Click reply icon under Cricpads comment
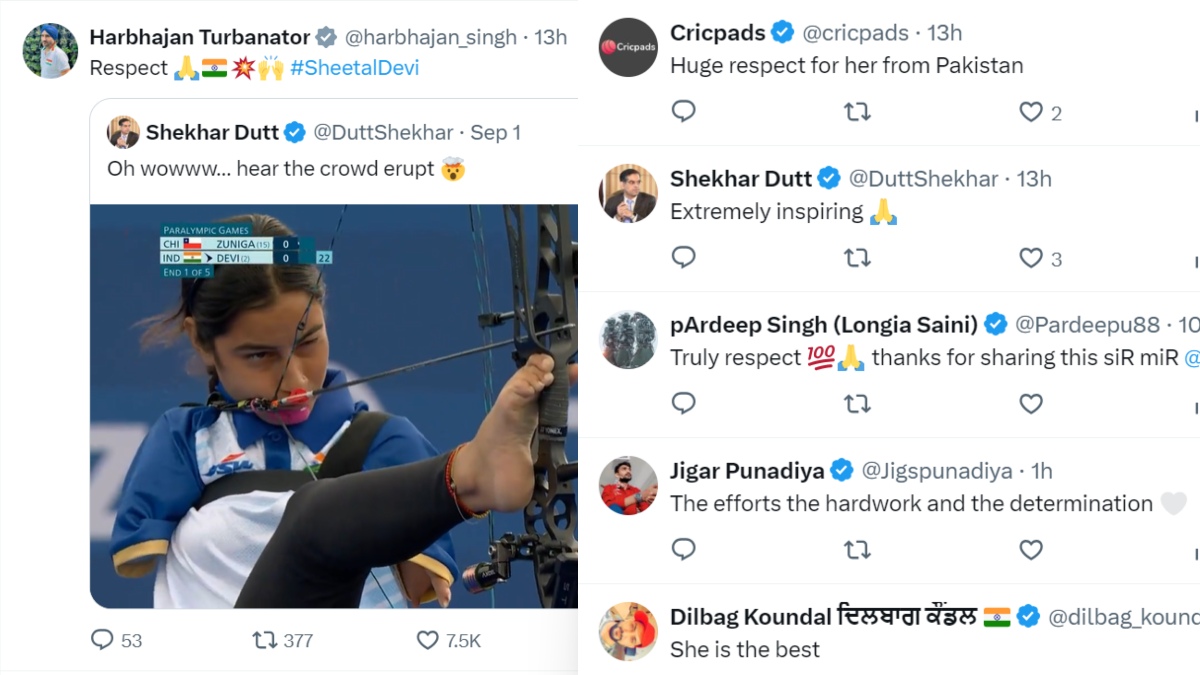 [684, 111]
